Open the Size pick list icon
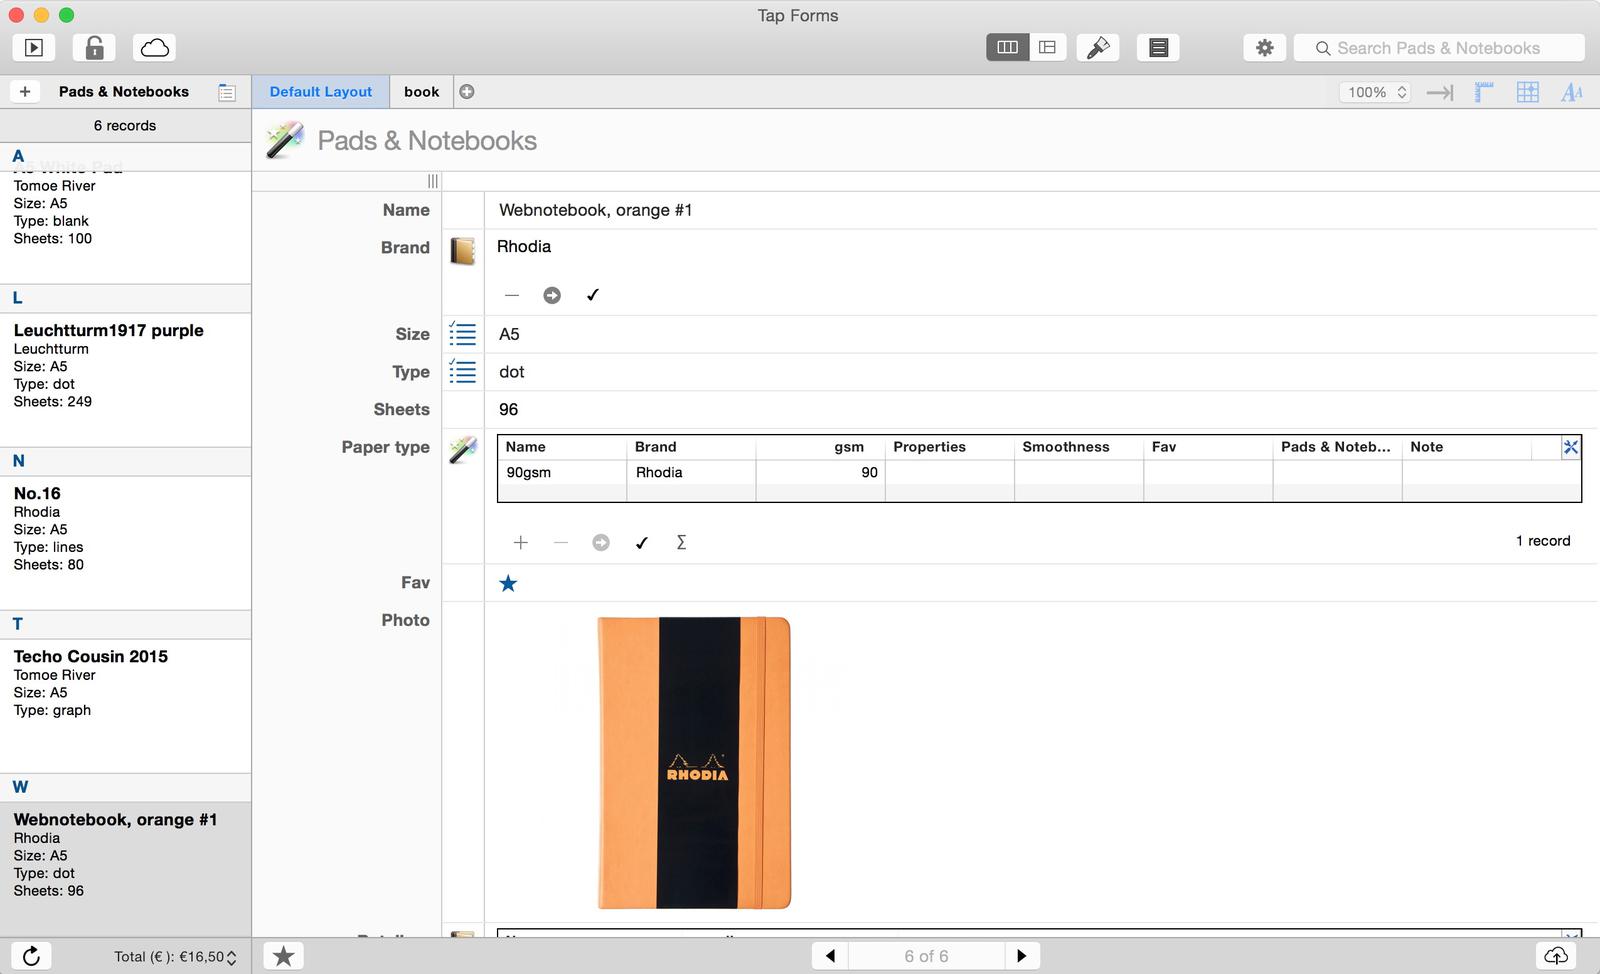1600x974 pixels. point(463,334)
